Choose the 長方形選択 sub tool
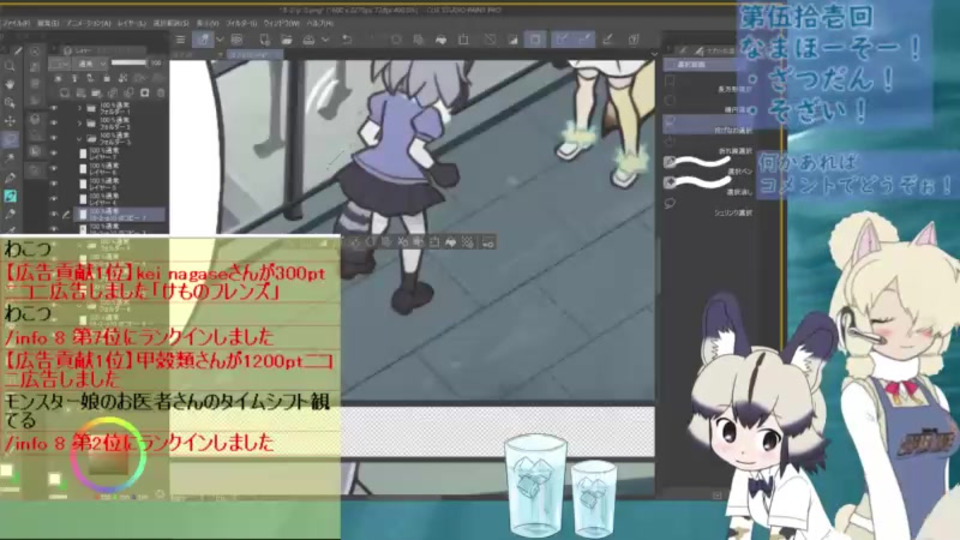The image size is (960, 540). 710,84
